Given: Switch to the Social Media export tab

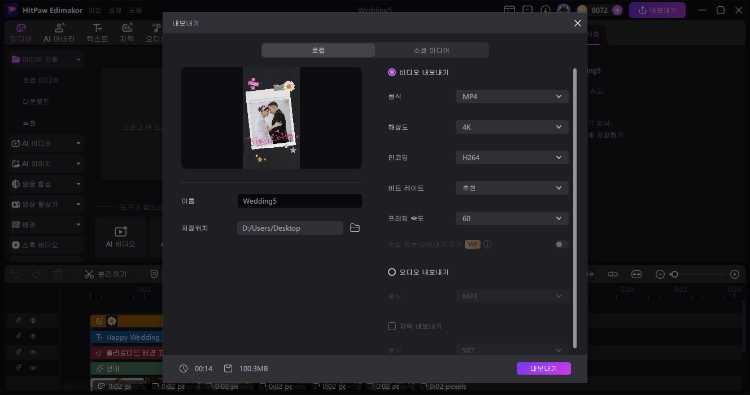Looking at the screenshot, I should point(431,50).
